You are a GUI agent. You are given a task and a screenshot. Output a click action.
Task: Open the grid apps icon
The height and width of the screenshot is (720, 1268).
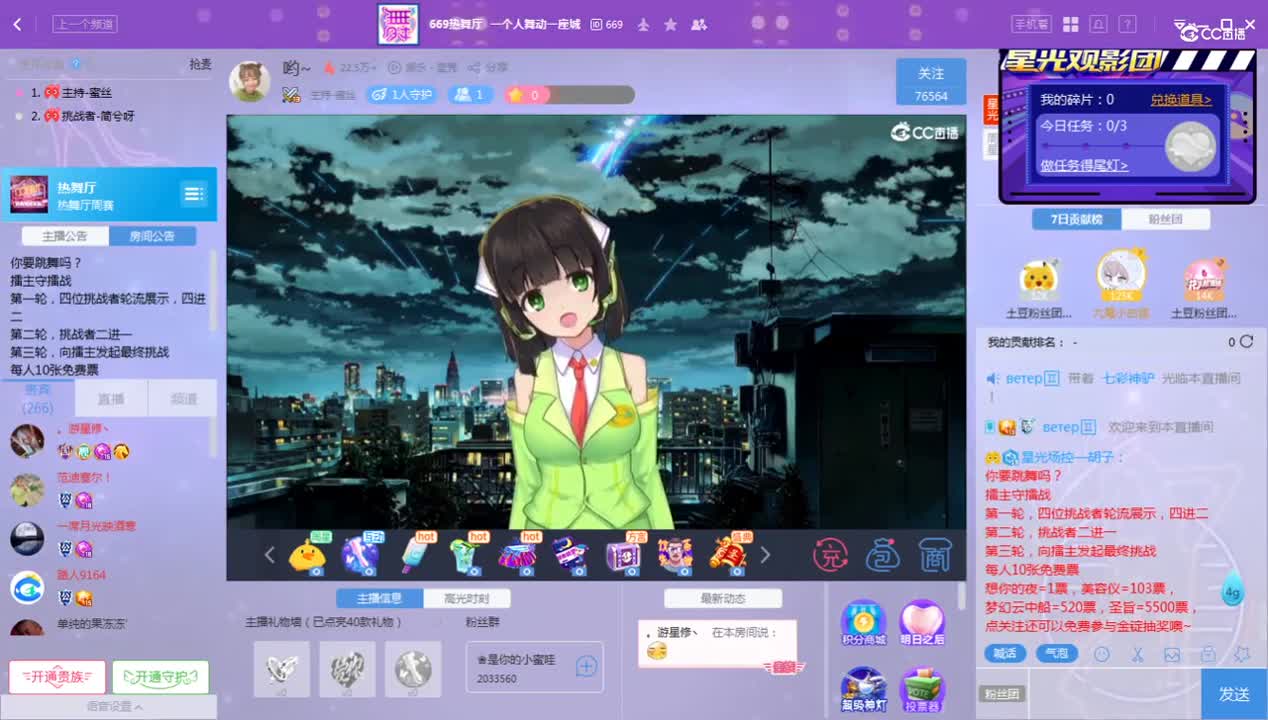click(1070, 24)
